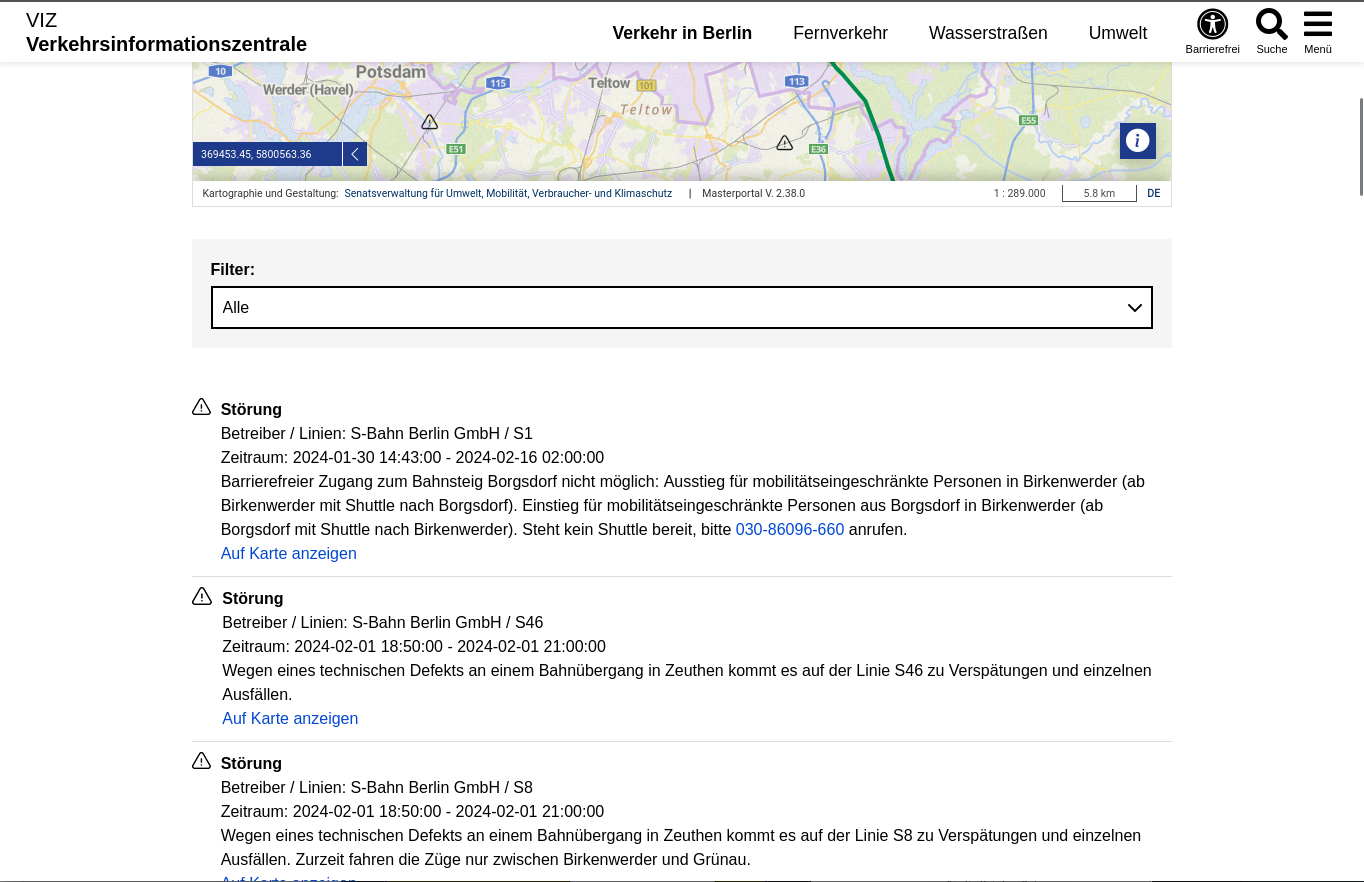Click the warning icon beside the S46 Störung

click(x=202, y=597)
